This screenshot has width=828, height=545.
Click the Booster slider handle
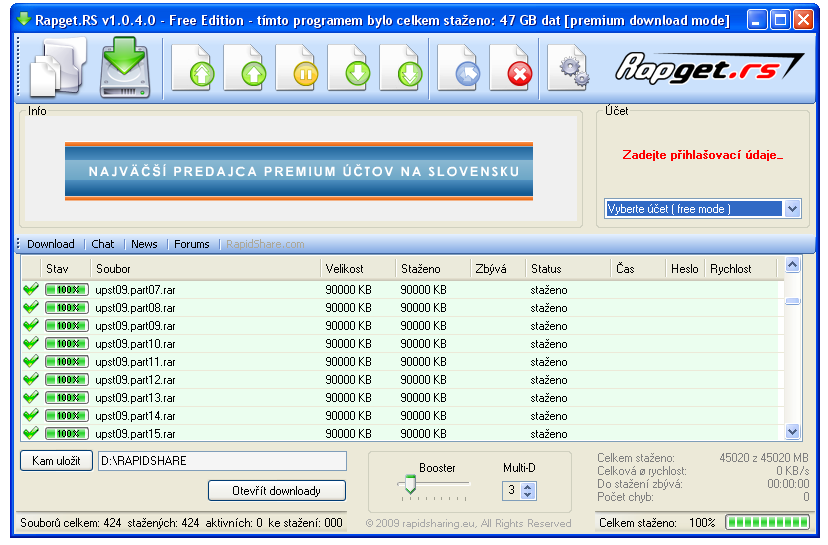pos(410,484)
